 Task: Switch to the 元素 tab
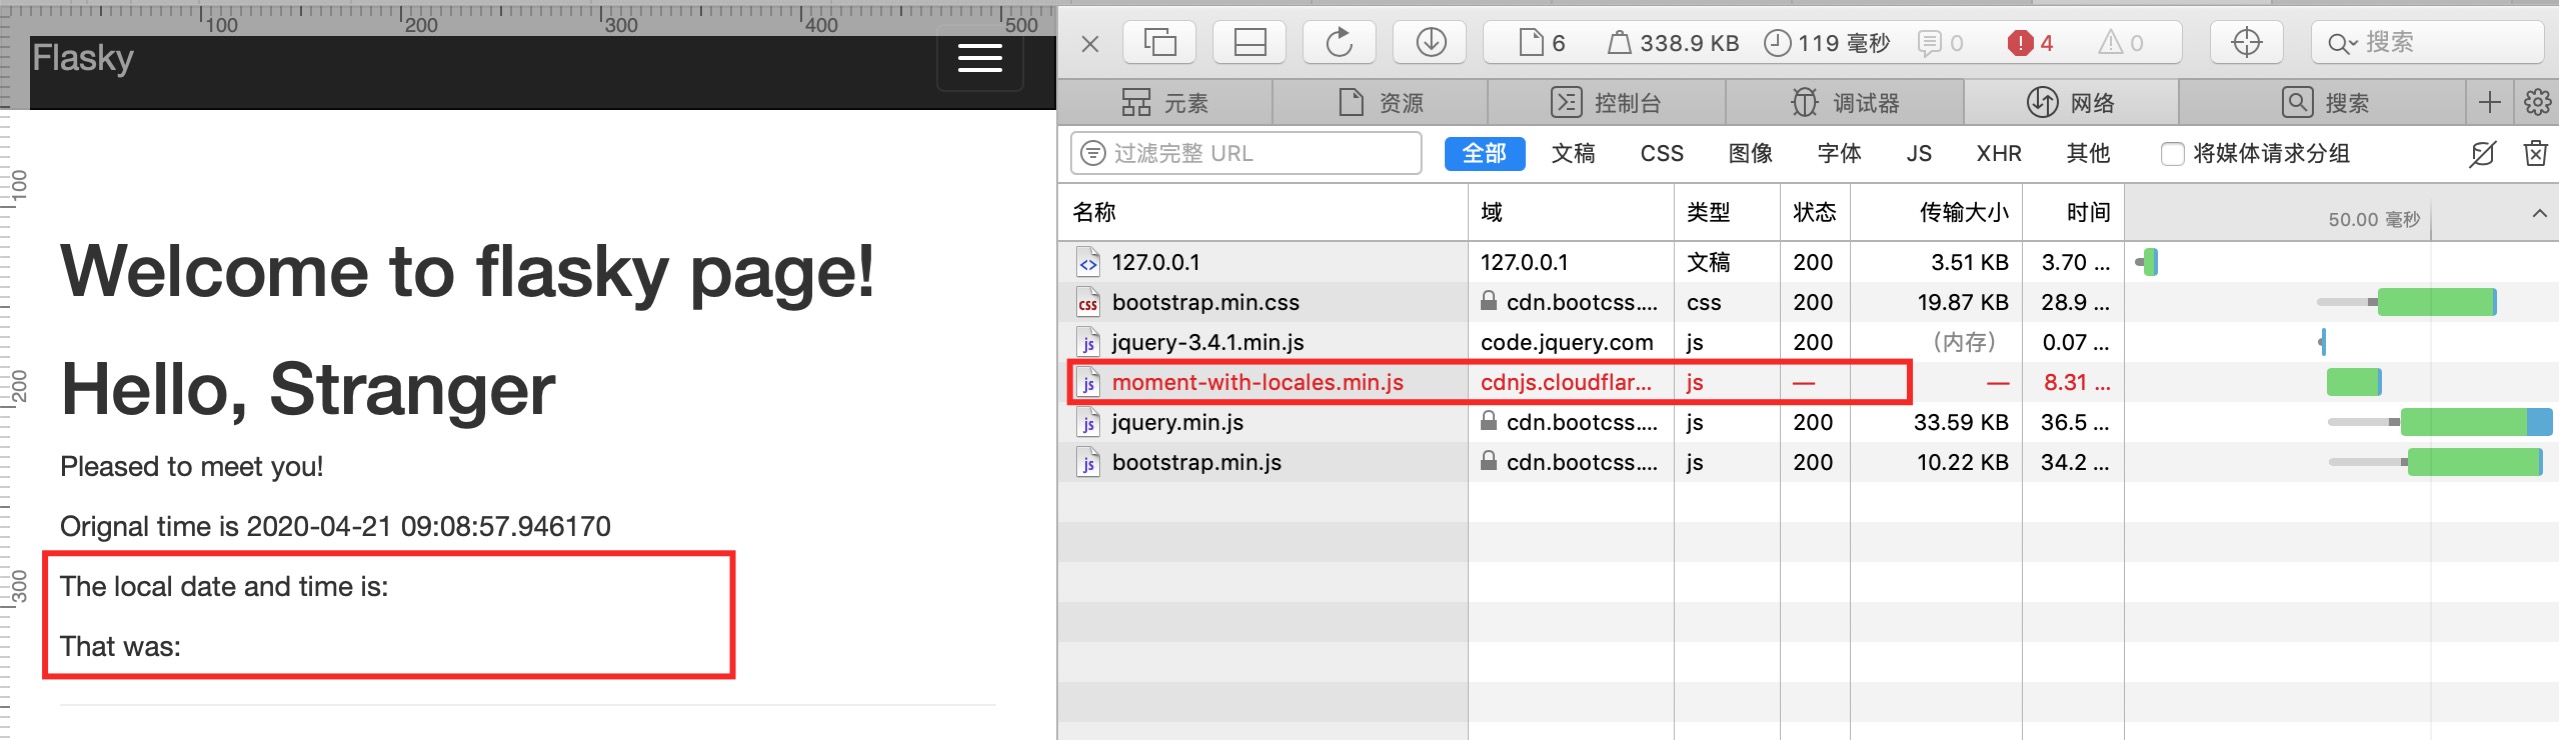click(1165, 102)
